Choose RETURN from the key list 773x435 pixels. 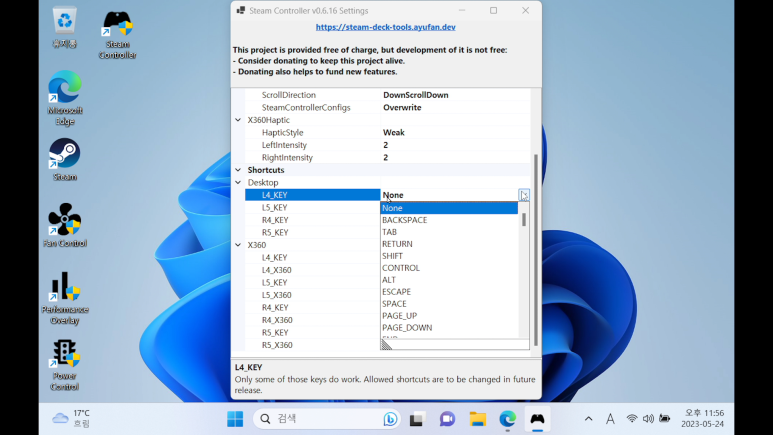coord(449,244)
